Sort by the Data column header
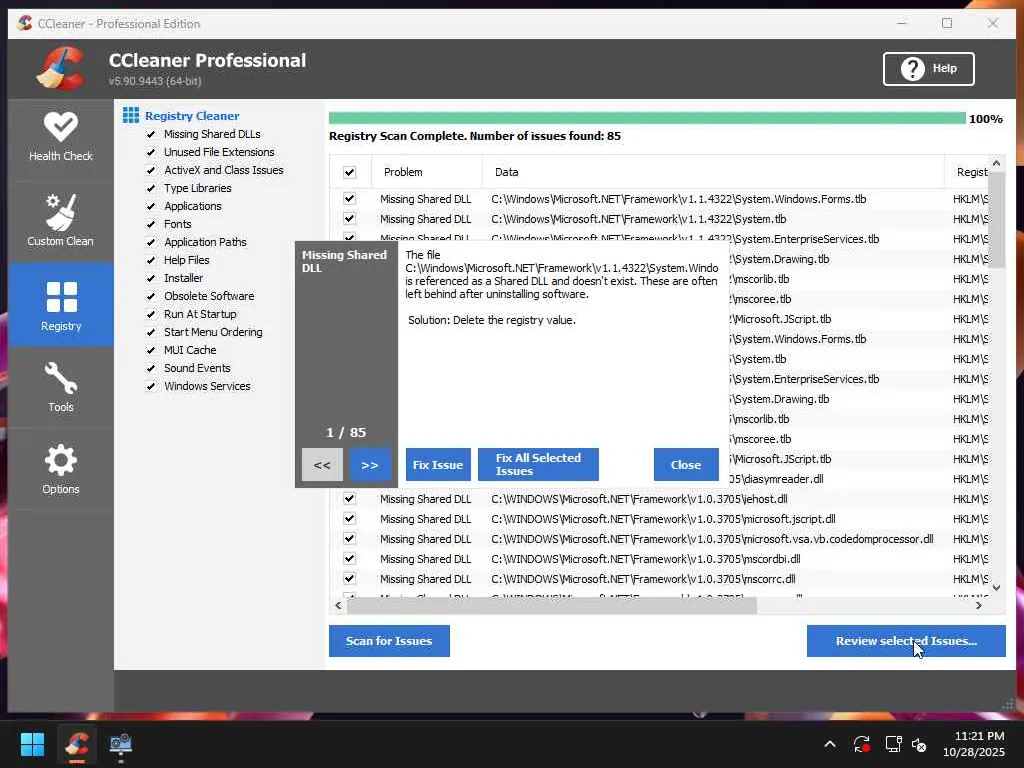The height and width of the screenshot is (768, 1024). point(713,172)
